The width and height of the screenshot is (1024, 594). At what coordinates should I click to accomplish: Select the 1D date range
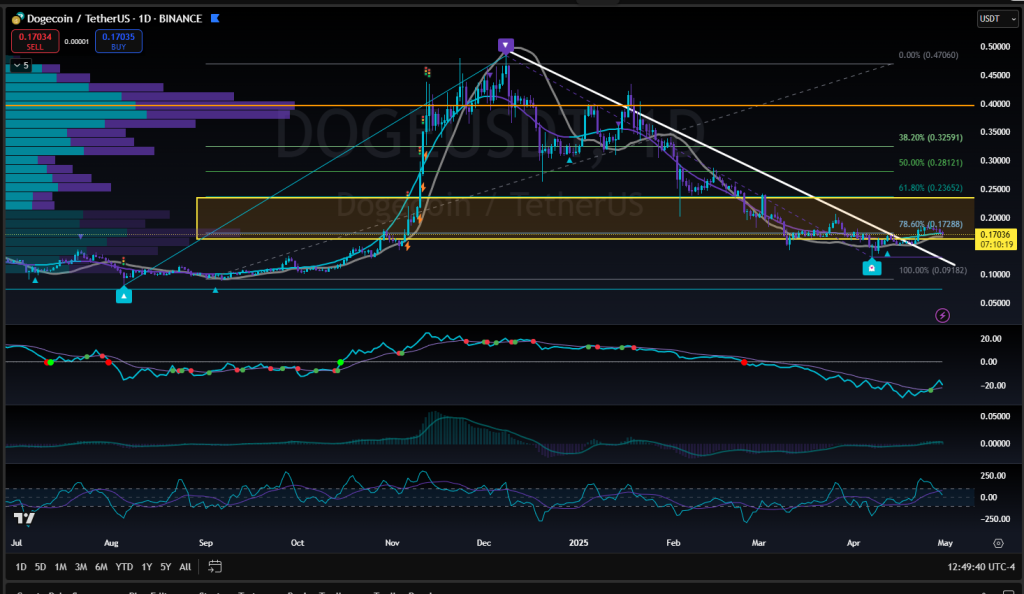coord(21,567)
